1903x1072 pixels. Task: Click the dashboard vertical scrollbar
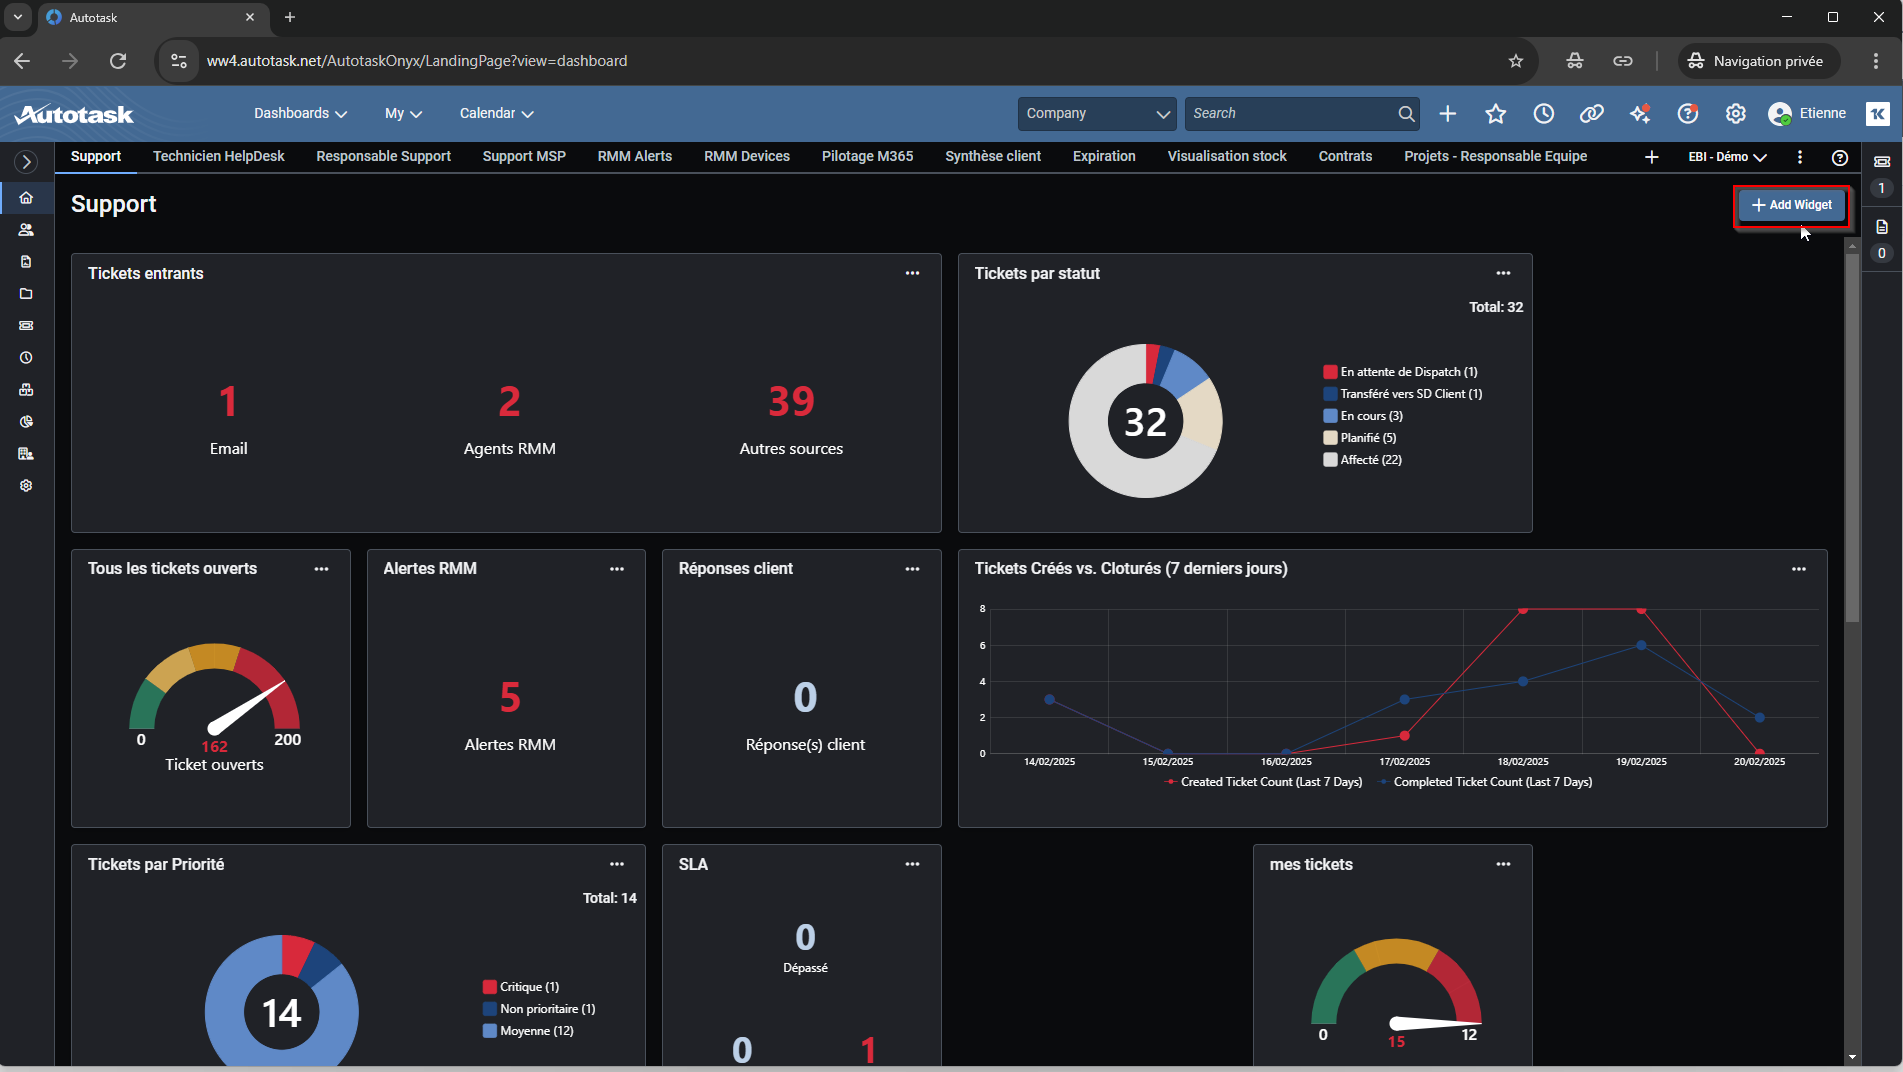tap(1852, 440)
